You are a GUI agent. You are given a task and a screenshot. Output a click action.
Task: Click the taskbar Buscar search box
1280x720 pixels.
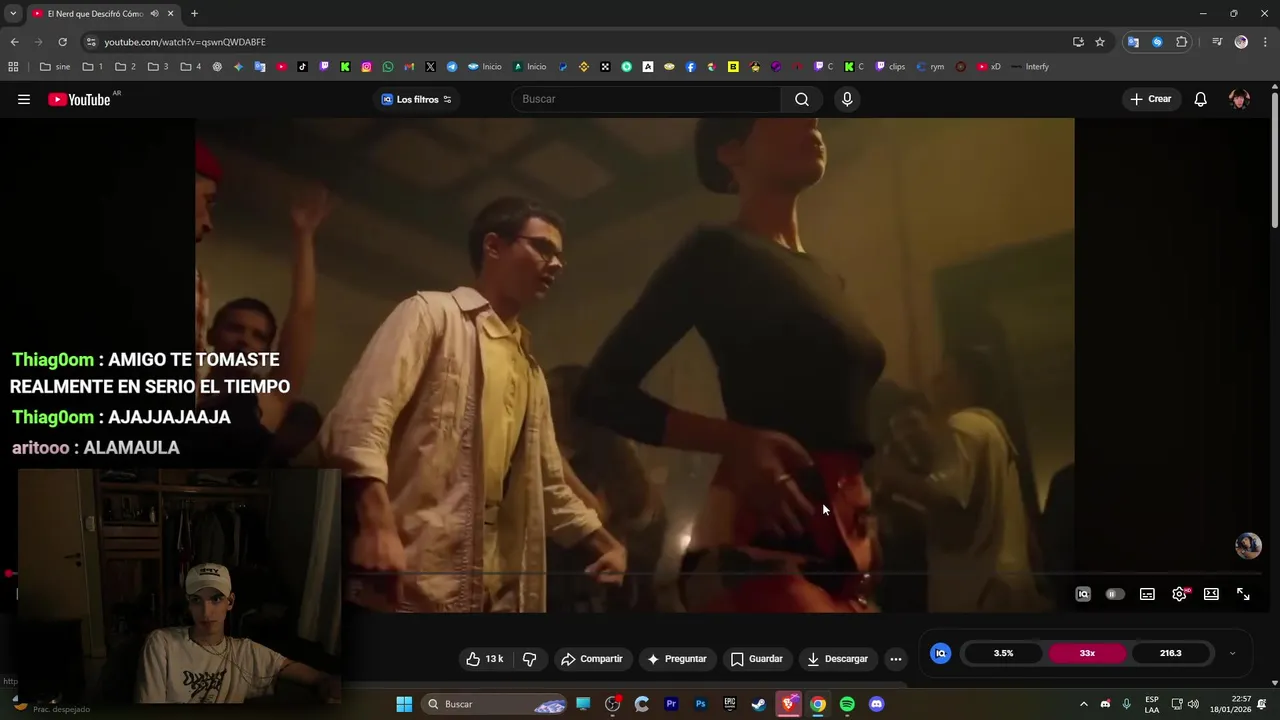[495, 704]
